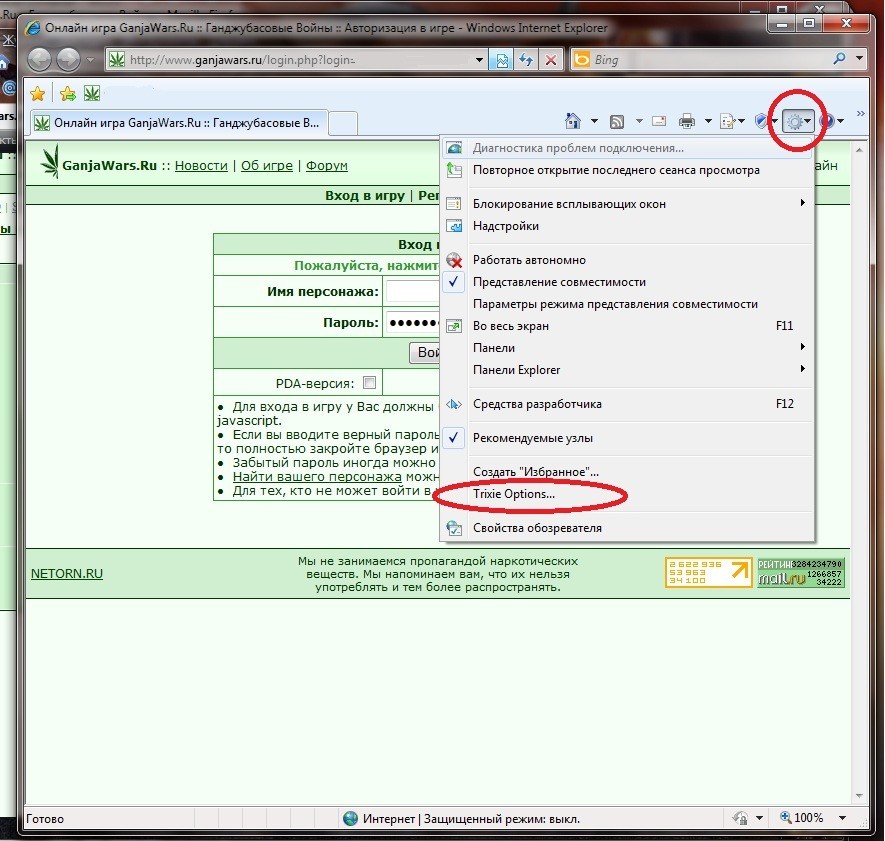
Task: Select Надстройки menu entry
Action: click(x=626, y=226)
